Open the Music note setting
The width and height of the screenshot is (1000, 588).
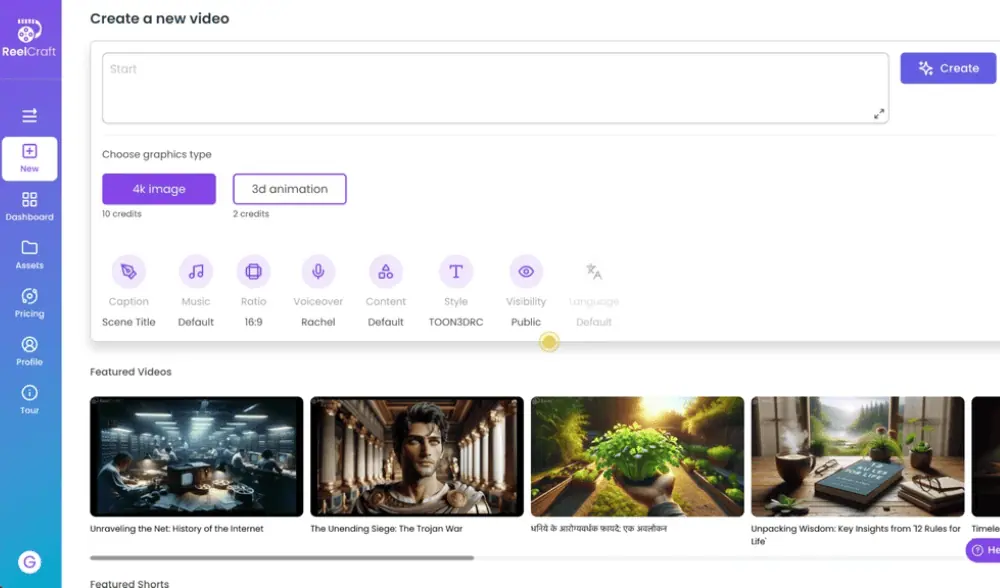(196, 271)
